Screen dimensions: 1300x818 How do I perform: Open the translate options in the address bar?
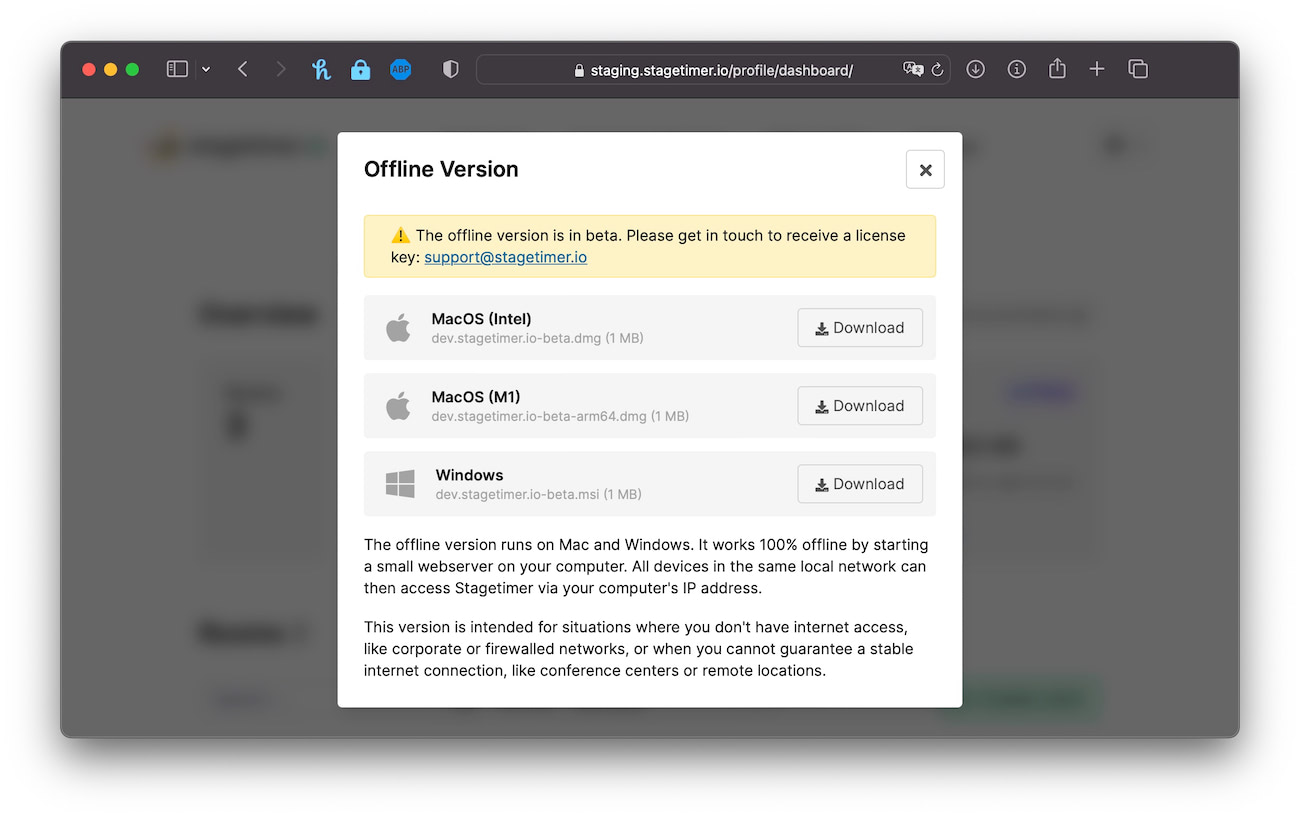(913, 69)
